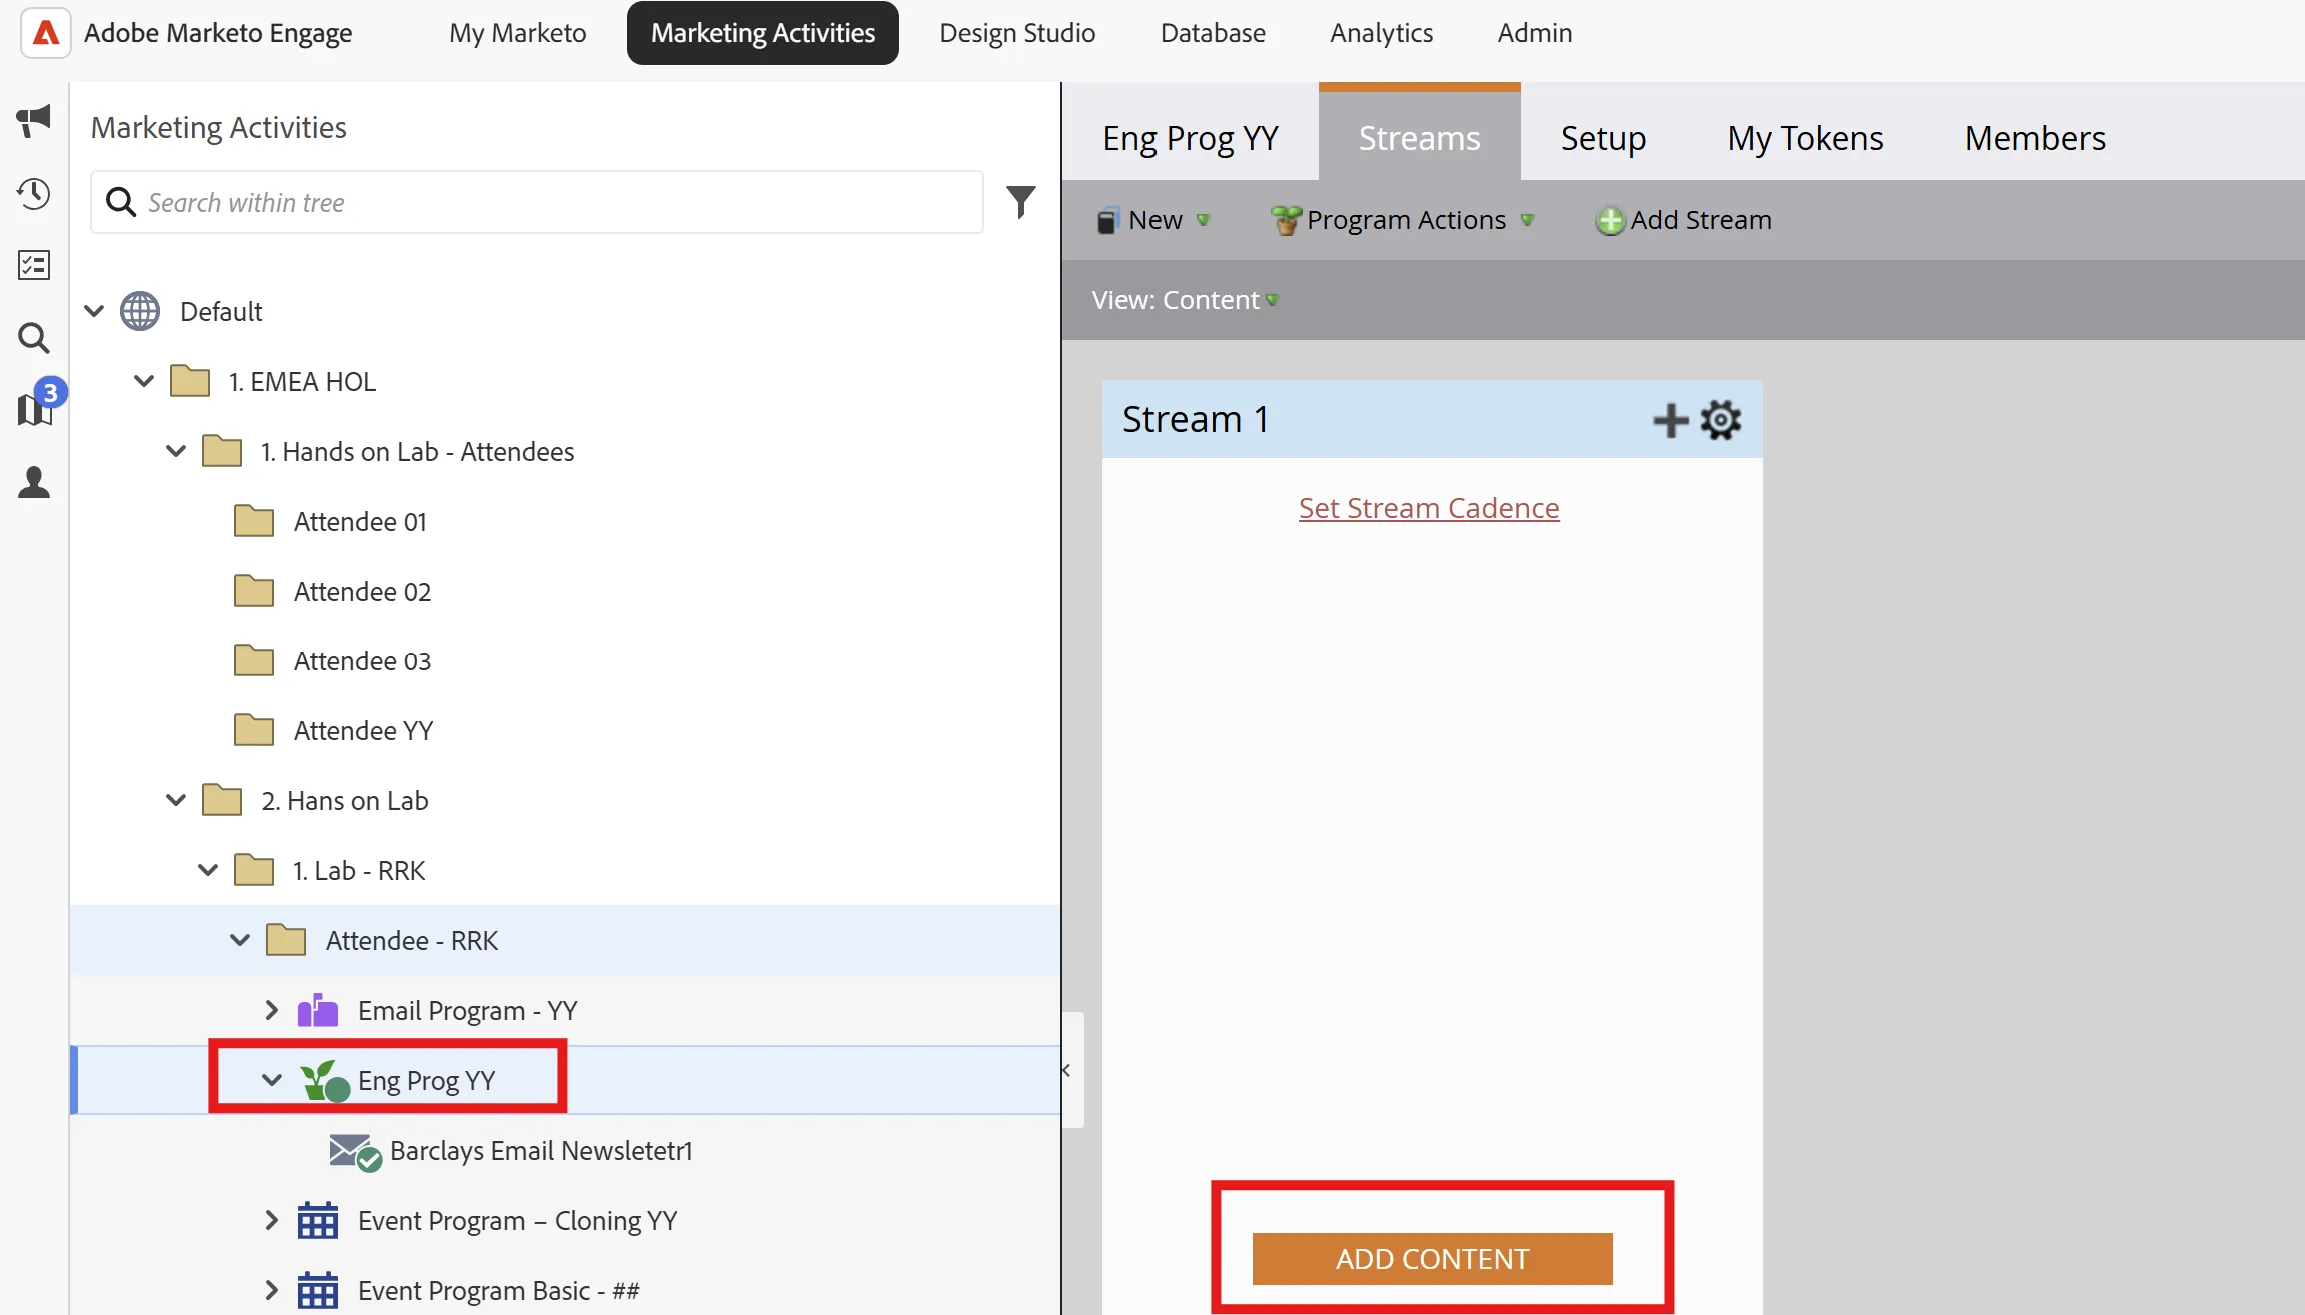Screen dimensions: 2305x1315
Task: Collapse the 1. Lab - RRK folder
Action: click(208, 870)
